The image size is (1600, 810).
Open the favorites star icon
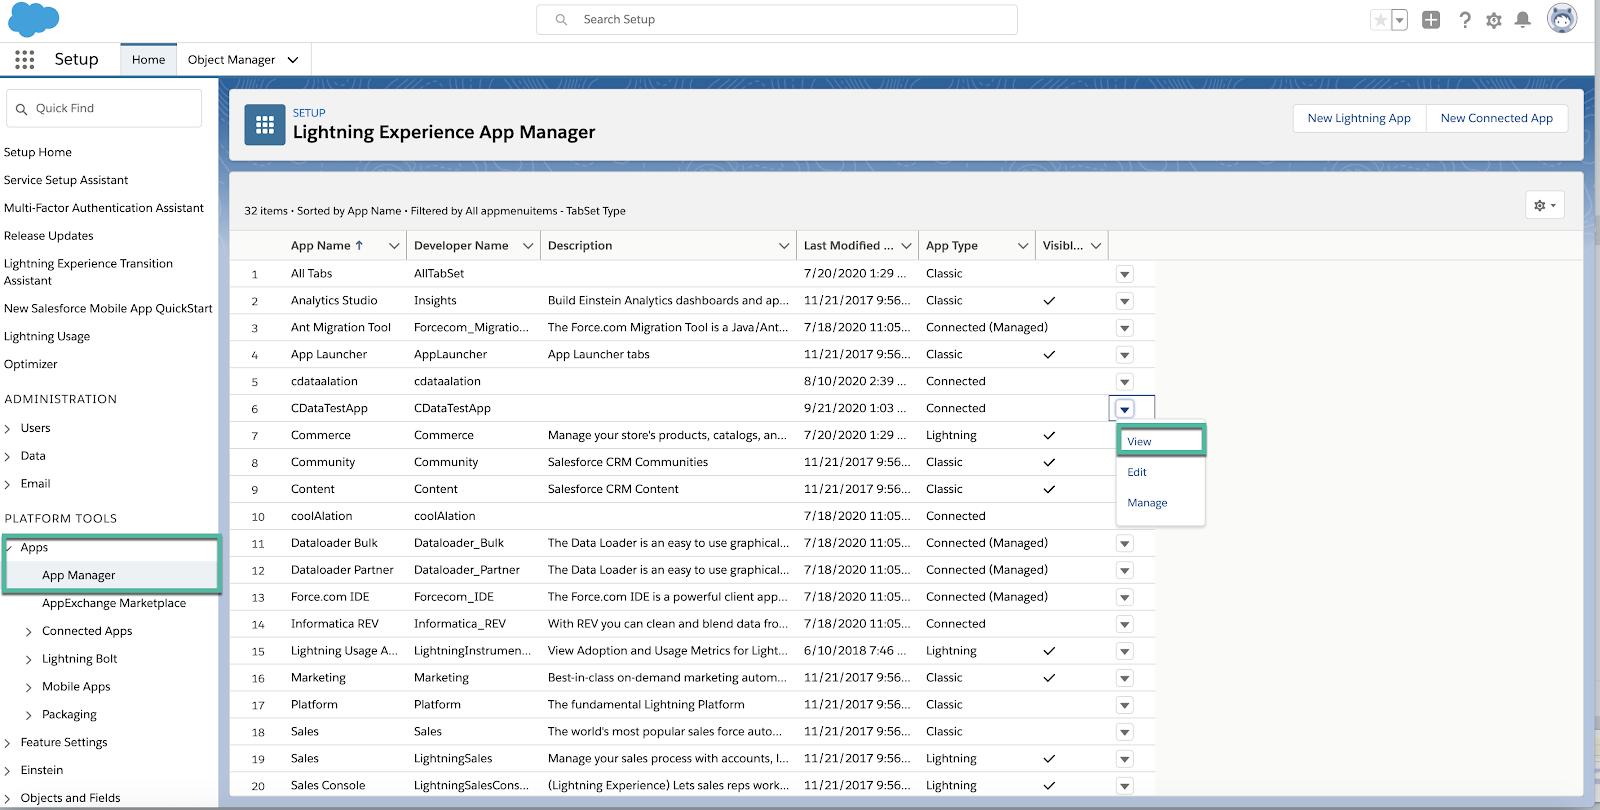click(1380, 20)
